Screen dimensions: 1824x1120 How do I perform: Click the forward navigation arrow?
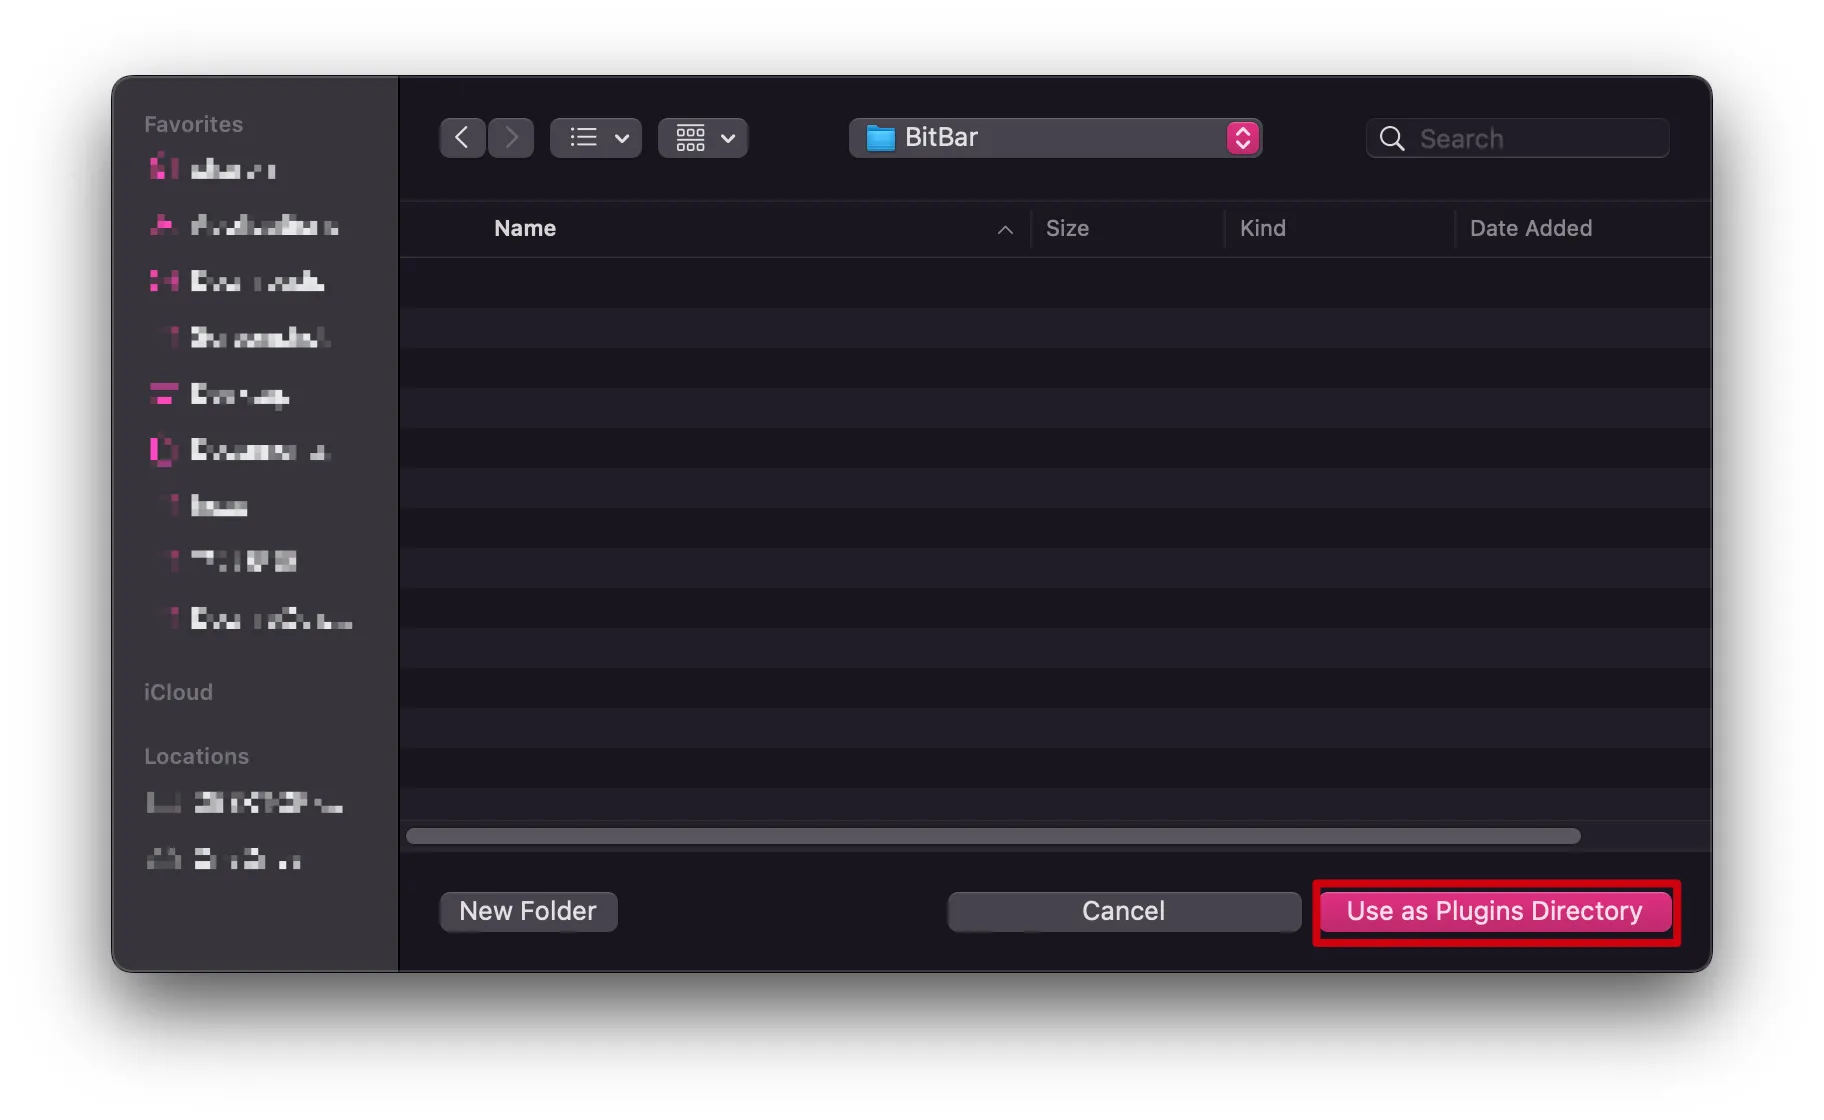click(x=511, y=138)
